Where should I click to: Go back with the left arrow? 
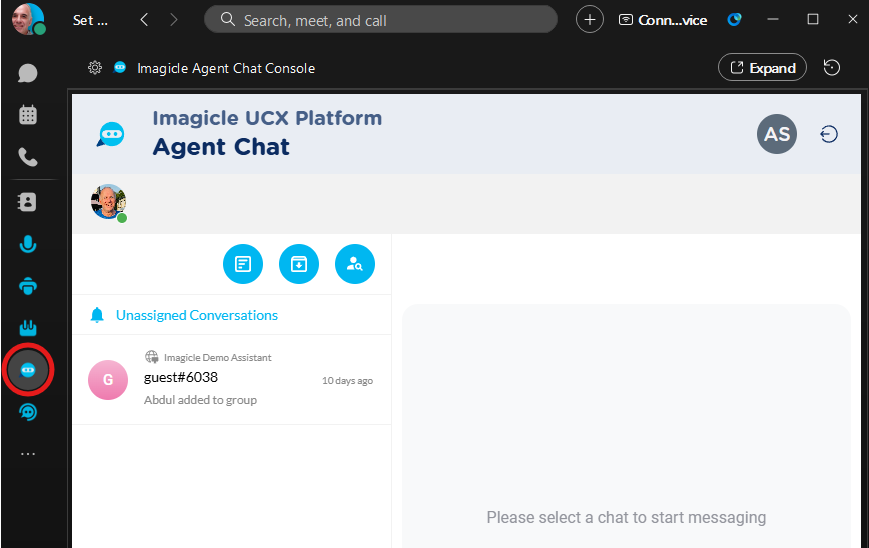tap(145, 20)
